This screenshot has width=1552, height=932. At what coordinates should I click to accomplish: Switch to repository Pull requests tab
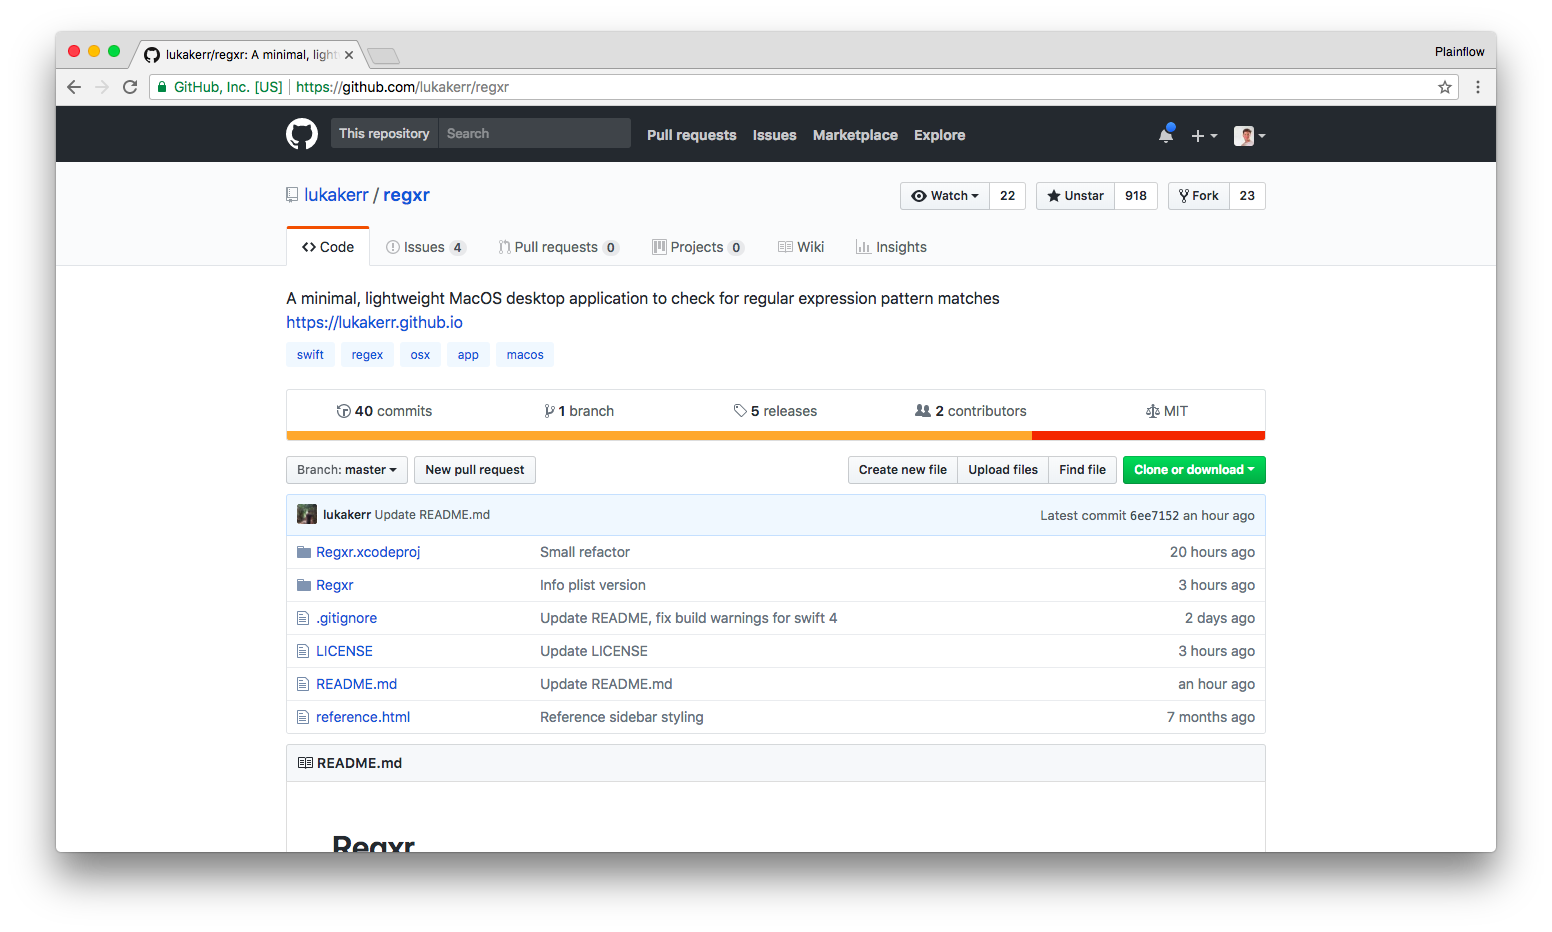(x=559, y=247)
